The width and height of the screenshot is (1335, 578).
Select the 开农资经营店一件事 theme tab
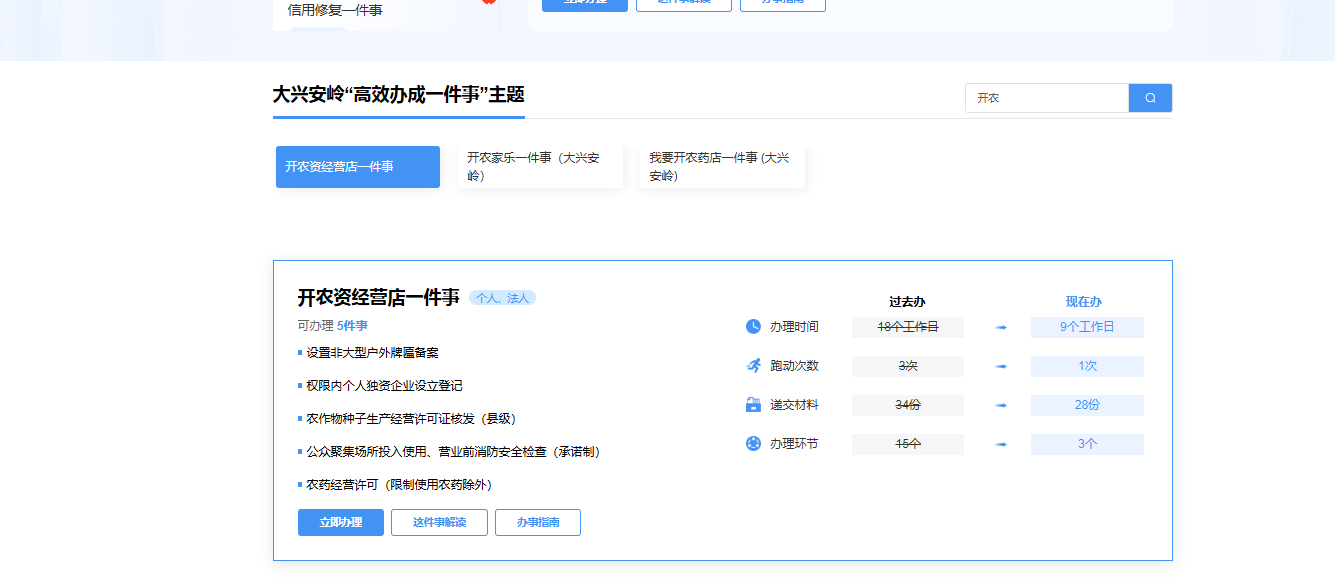(x=357, y=167)
